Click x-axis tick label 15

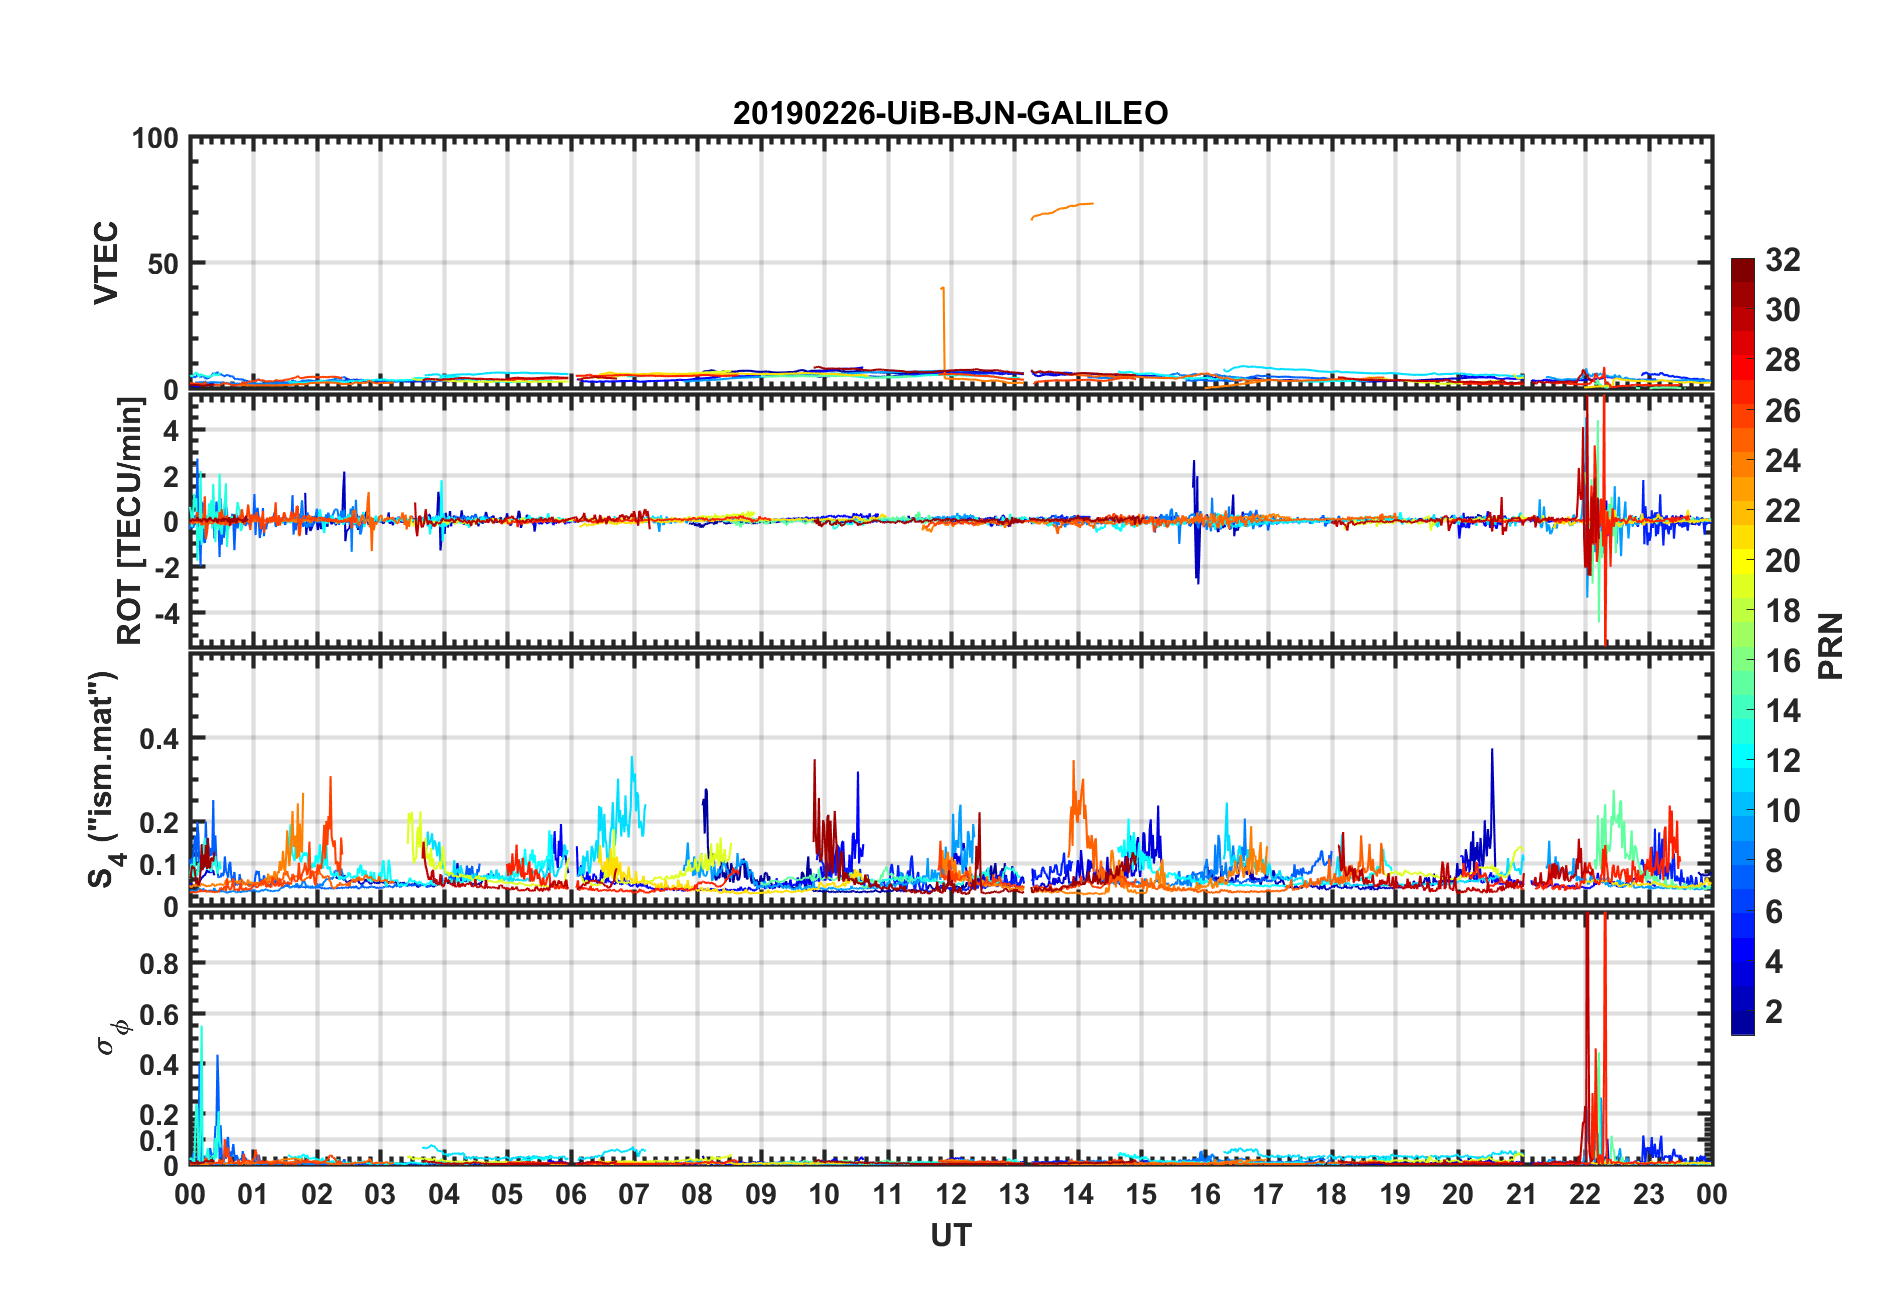(x=1141, y=1195)
